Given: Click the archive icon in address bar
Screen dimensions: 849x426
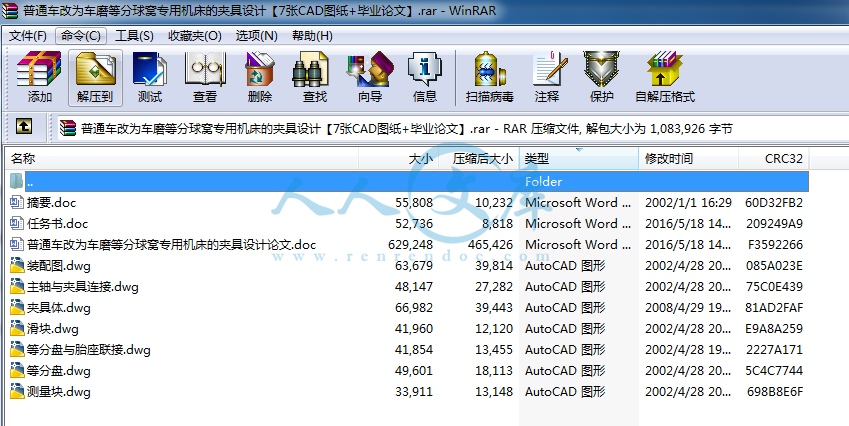Looking at the screenshot, I should [x=68, y=128].
